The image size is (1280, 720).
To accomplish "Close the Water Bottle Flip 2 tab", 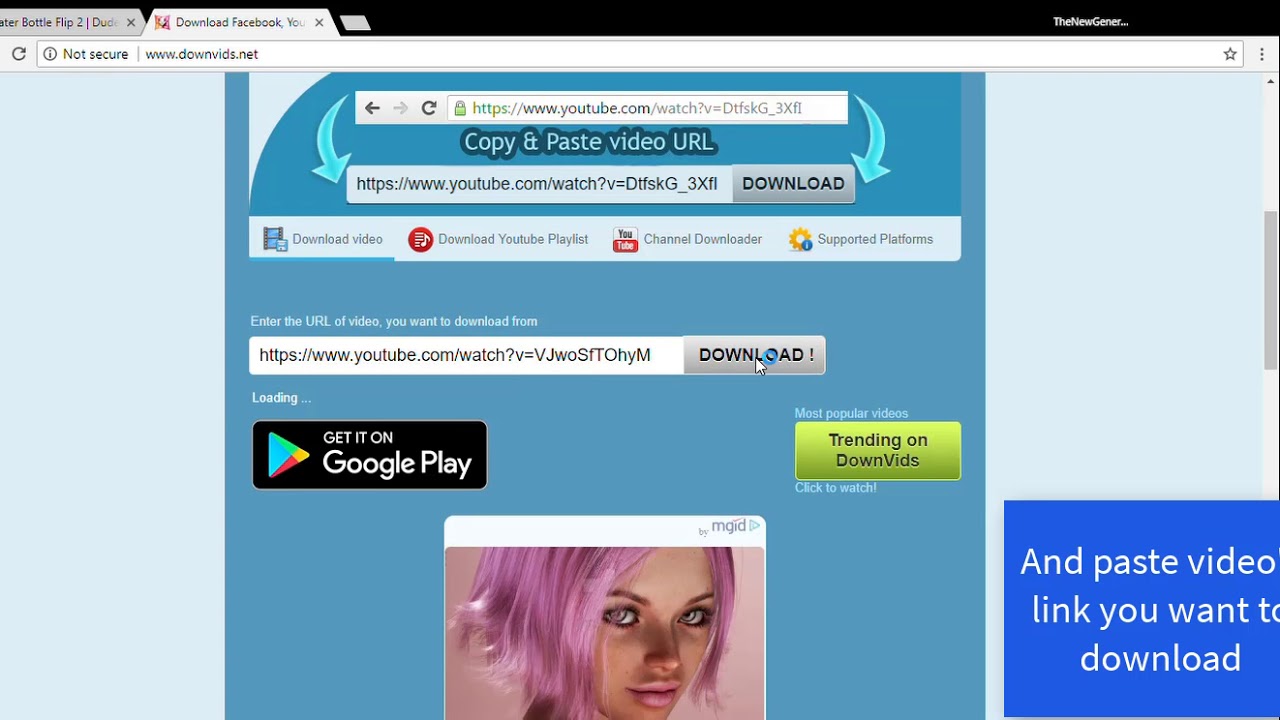I will pos(130,22).
